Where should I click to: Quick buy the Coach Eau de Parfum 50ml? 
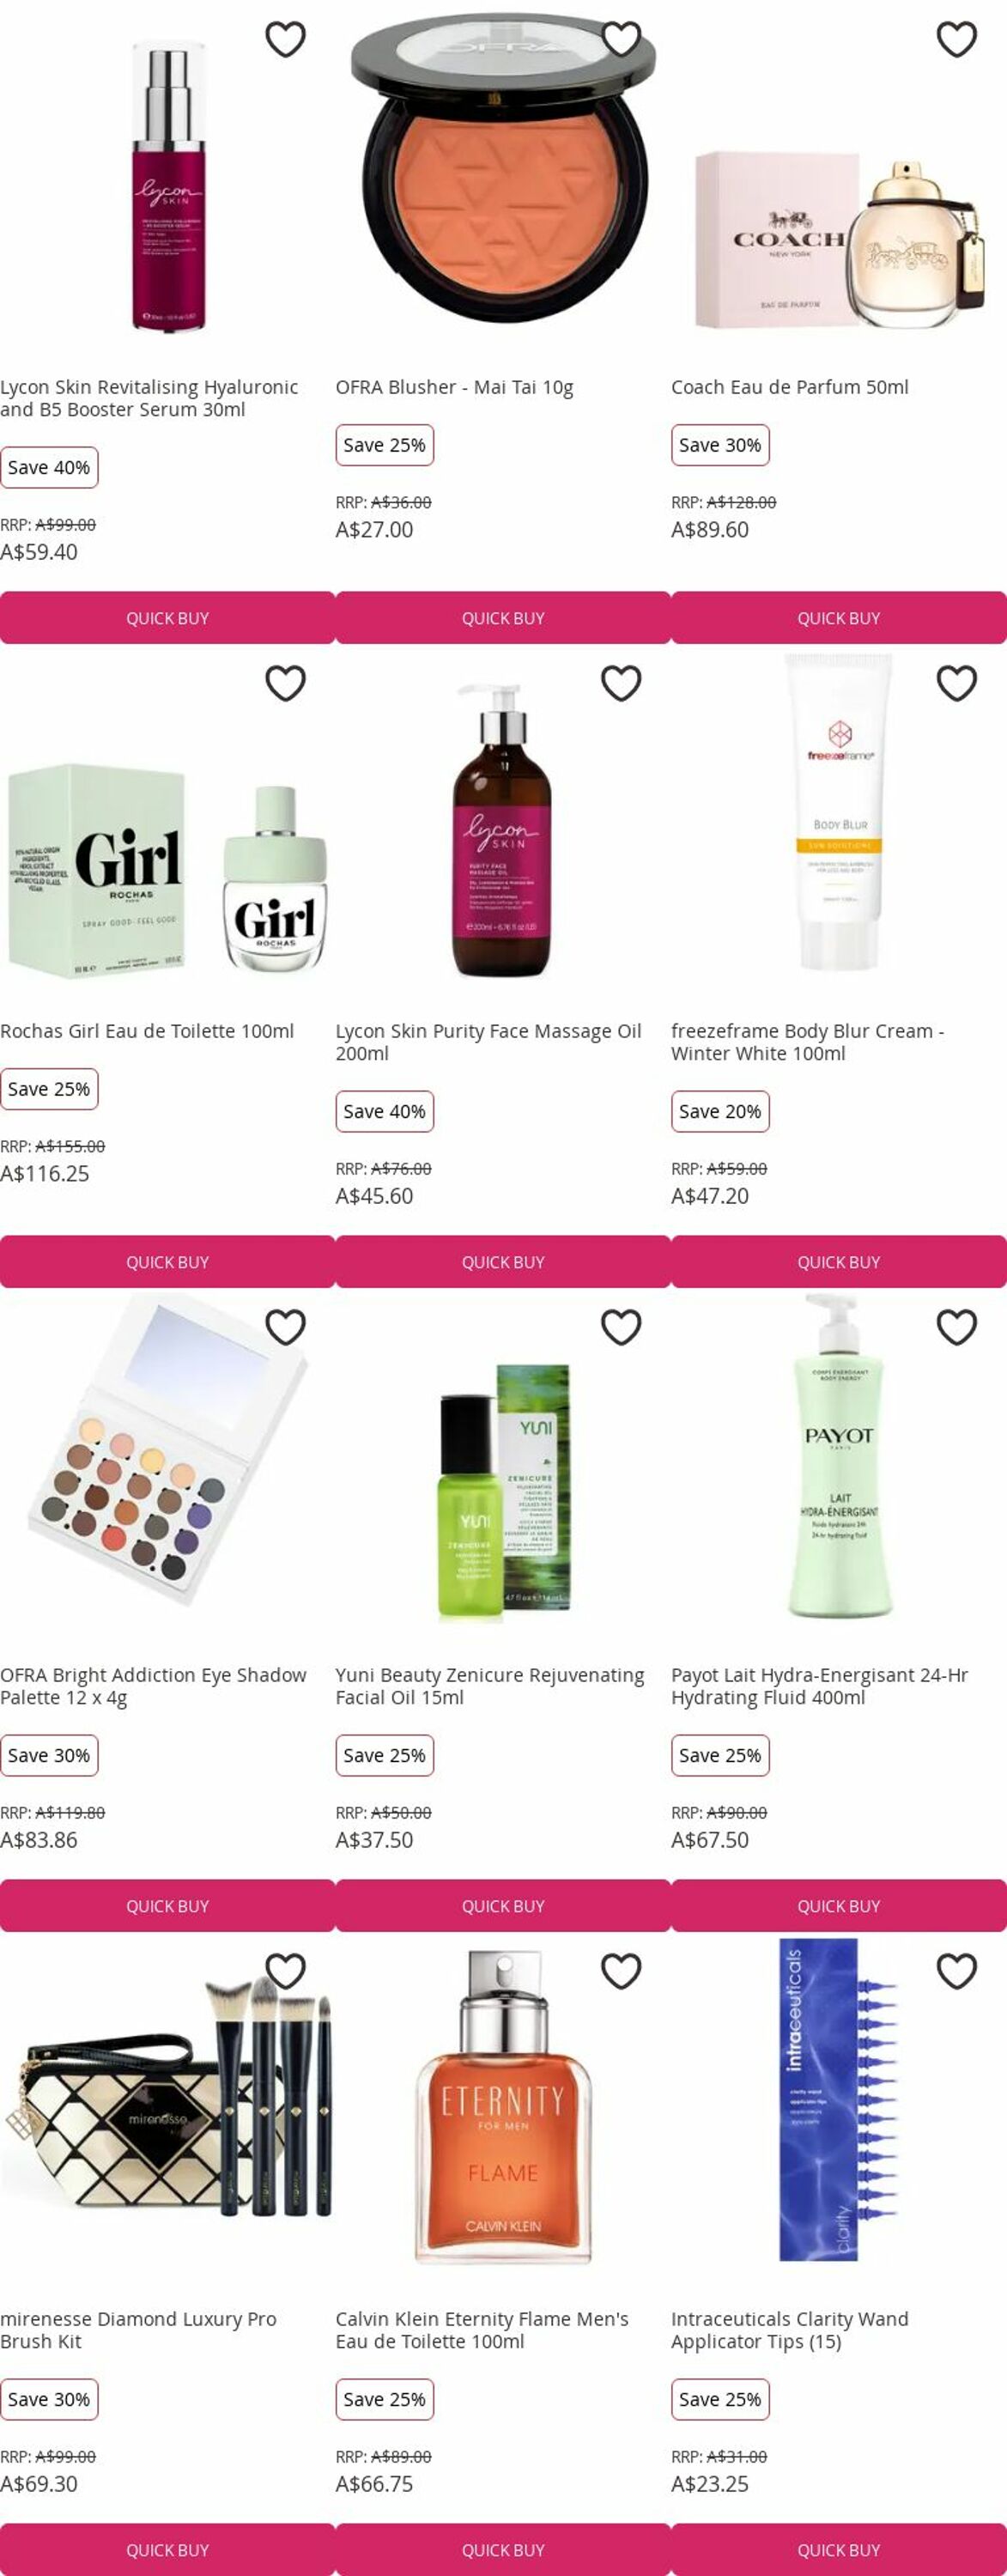point(839,618)
